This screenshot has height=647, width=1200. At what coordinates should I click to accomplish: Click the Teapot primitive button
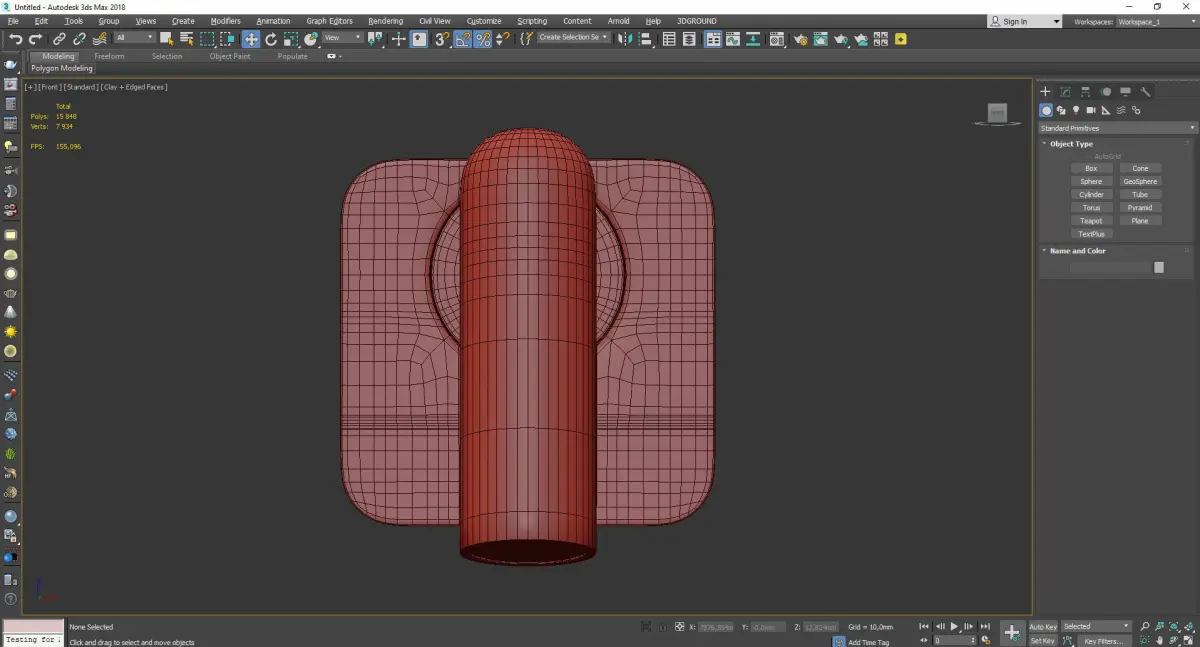click(x=1091, y=221)
